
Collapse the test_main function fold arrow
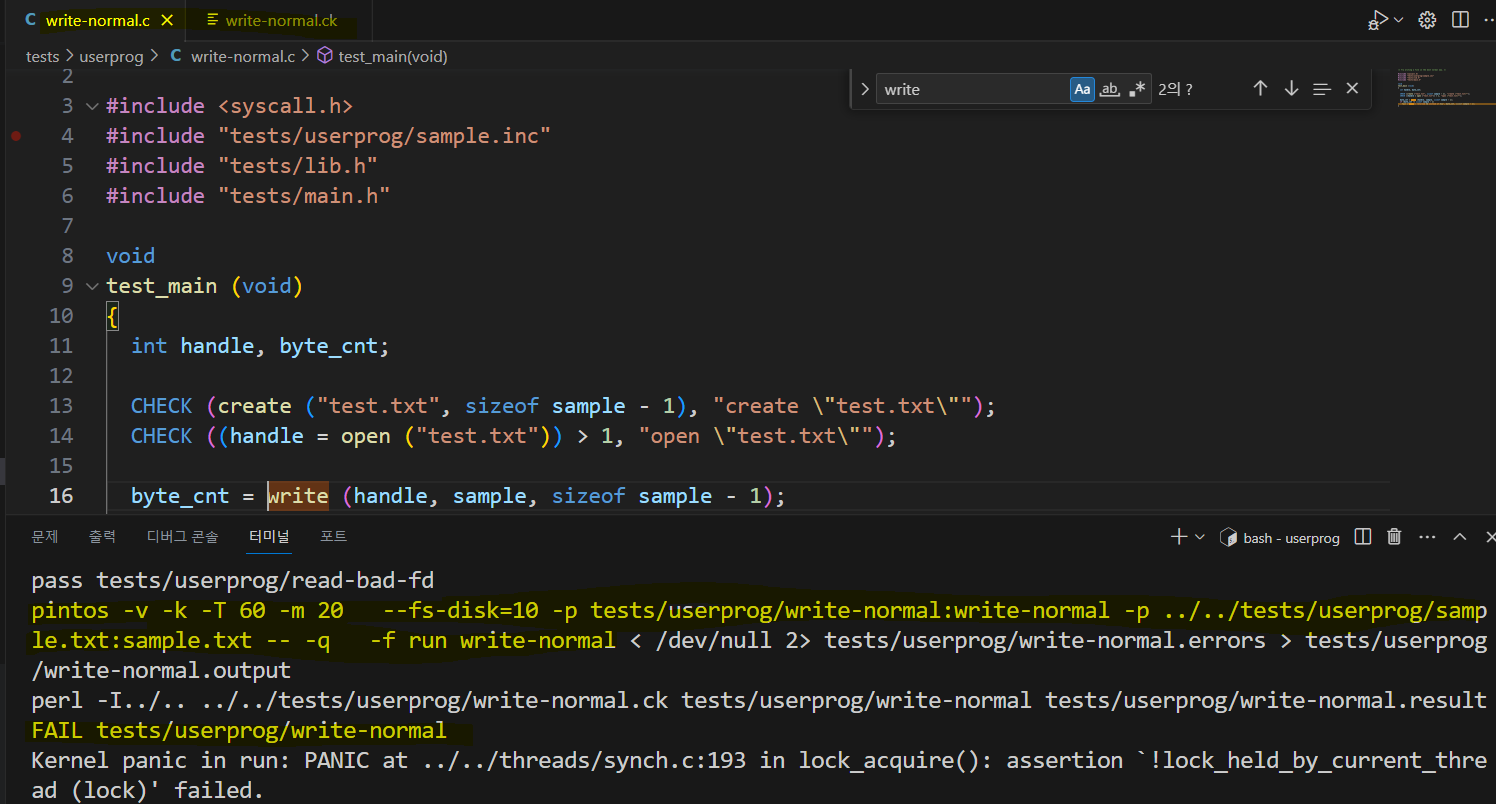pyautogui.click(x=91, y=286)
